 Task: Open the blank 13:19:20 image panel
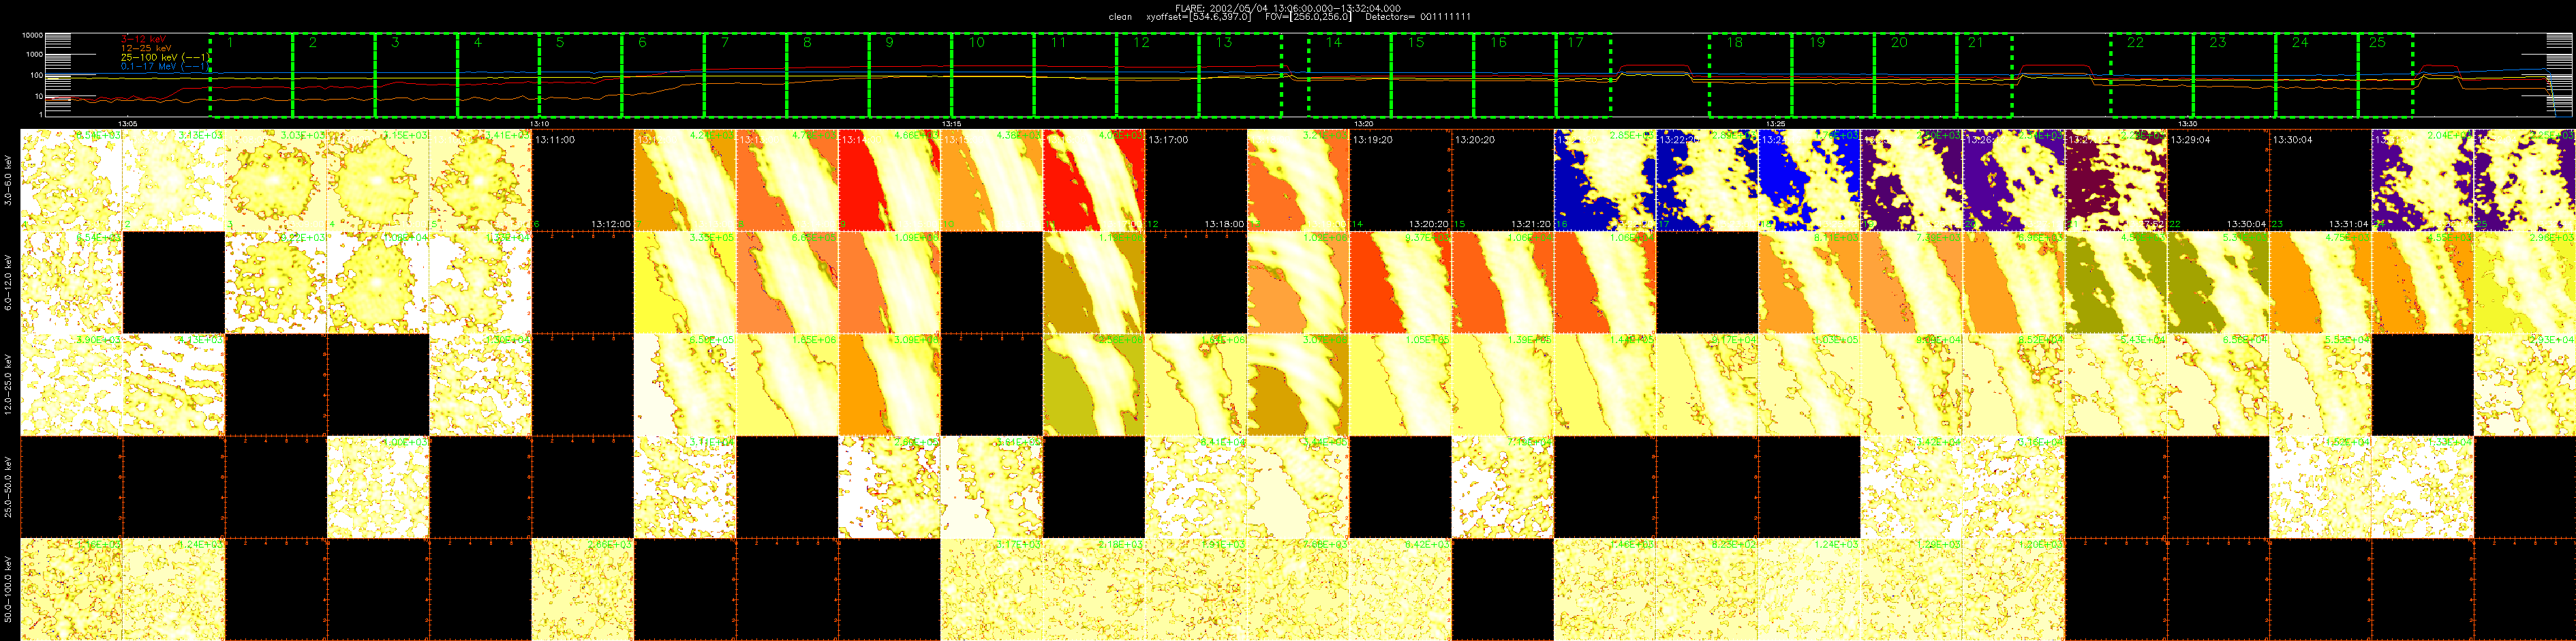[1400, 180]
